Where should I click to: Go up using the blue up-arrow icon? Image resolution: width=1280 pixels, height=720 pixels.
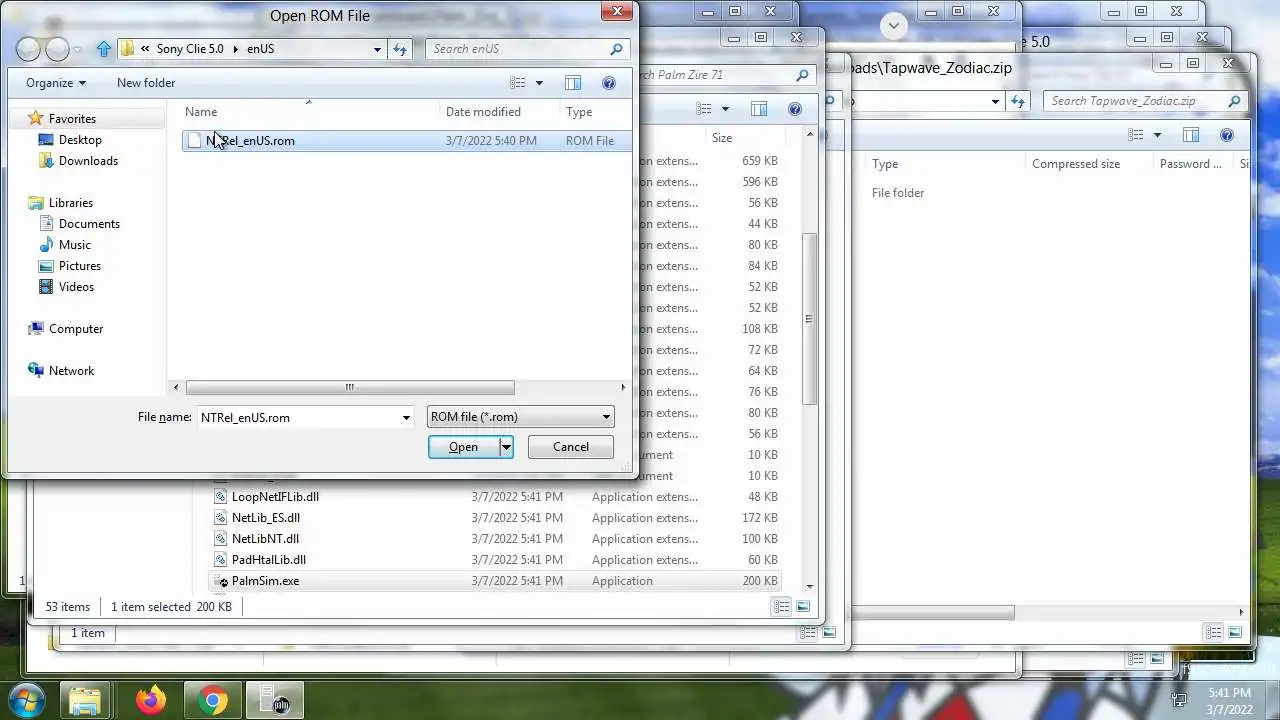click(x=104, y=48)
